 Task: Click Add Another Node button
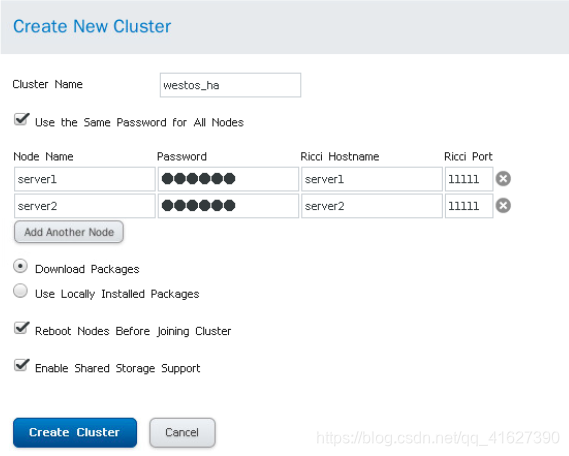click(x=69, y=232)
